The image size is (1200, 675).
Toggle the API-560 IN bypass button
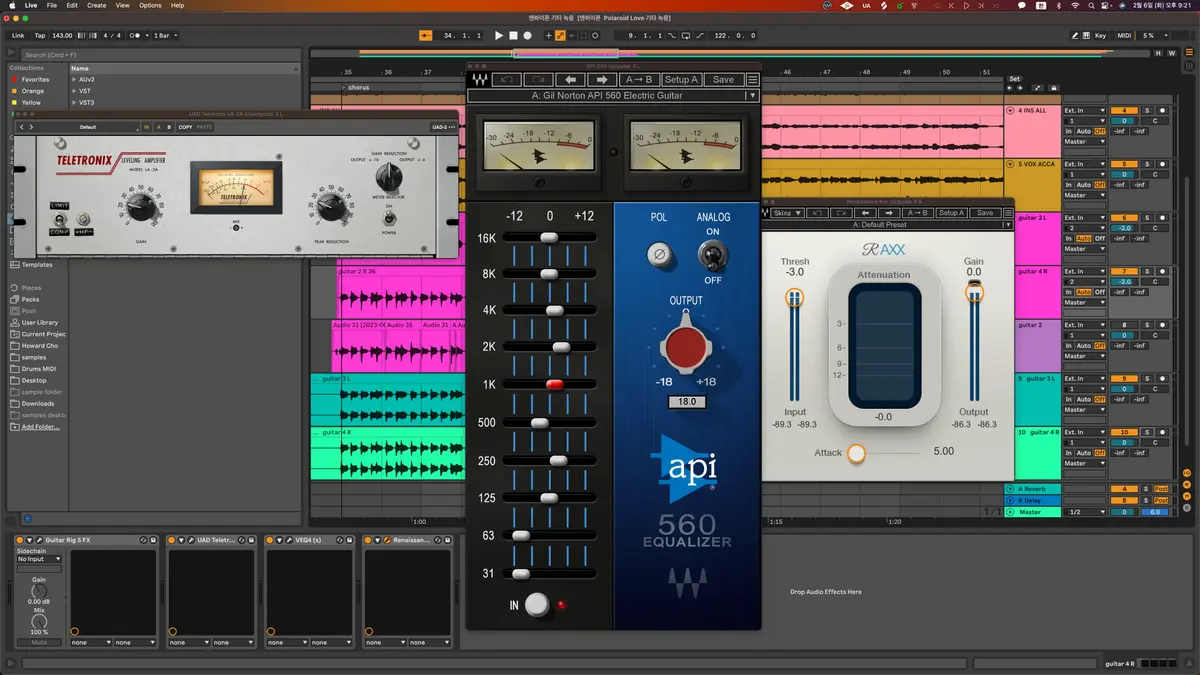pyautogui.click(x=537, y=604)
